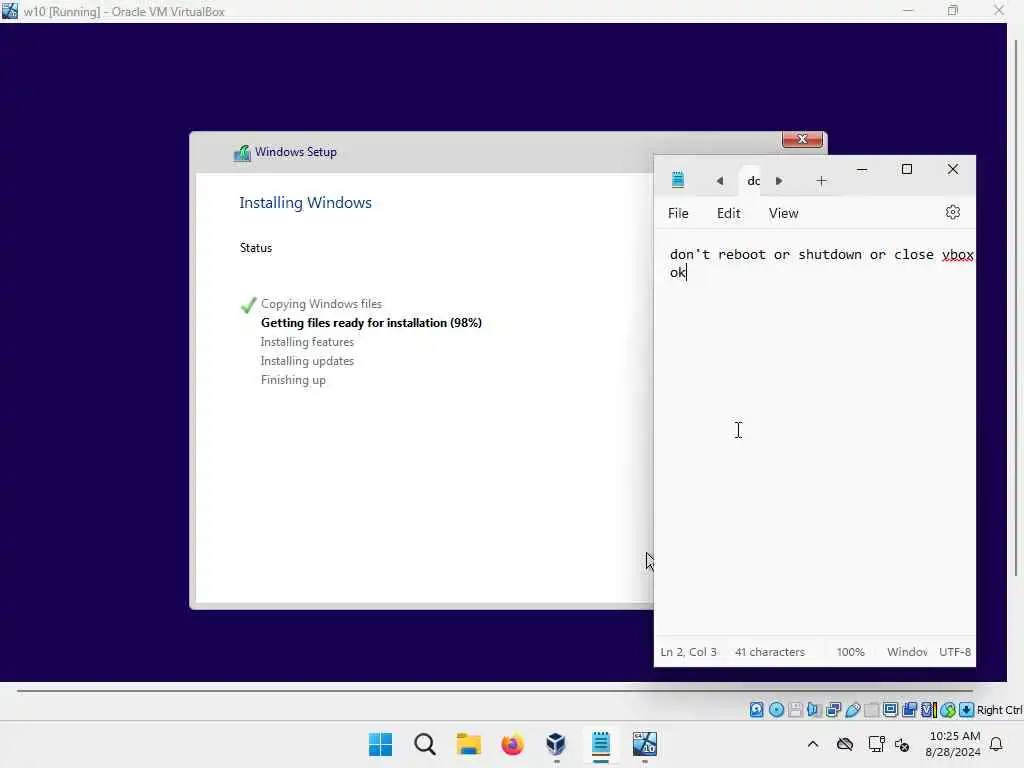Open Notepad settings gear

coord(953,212)
